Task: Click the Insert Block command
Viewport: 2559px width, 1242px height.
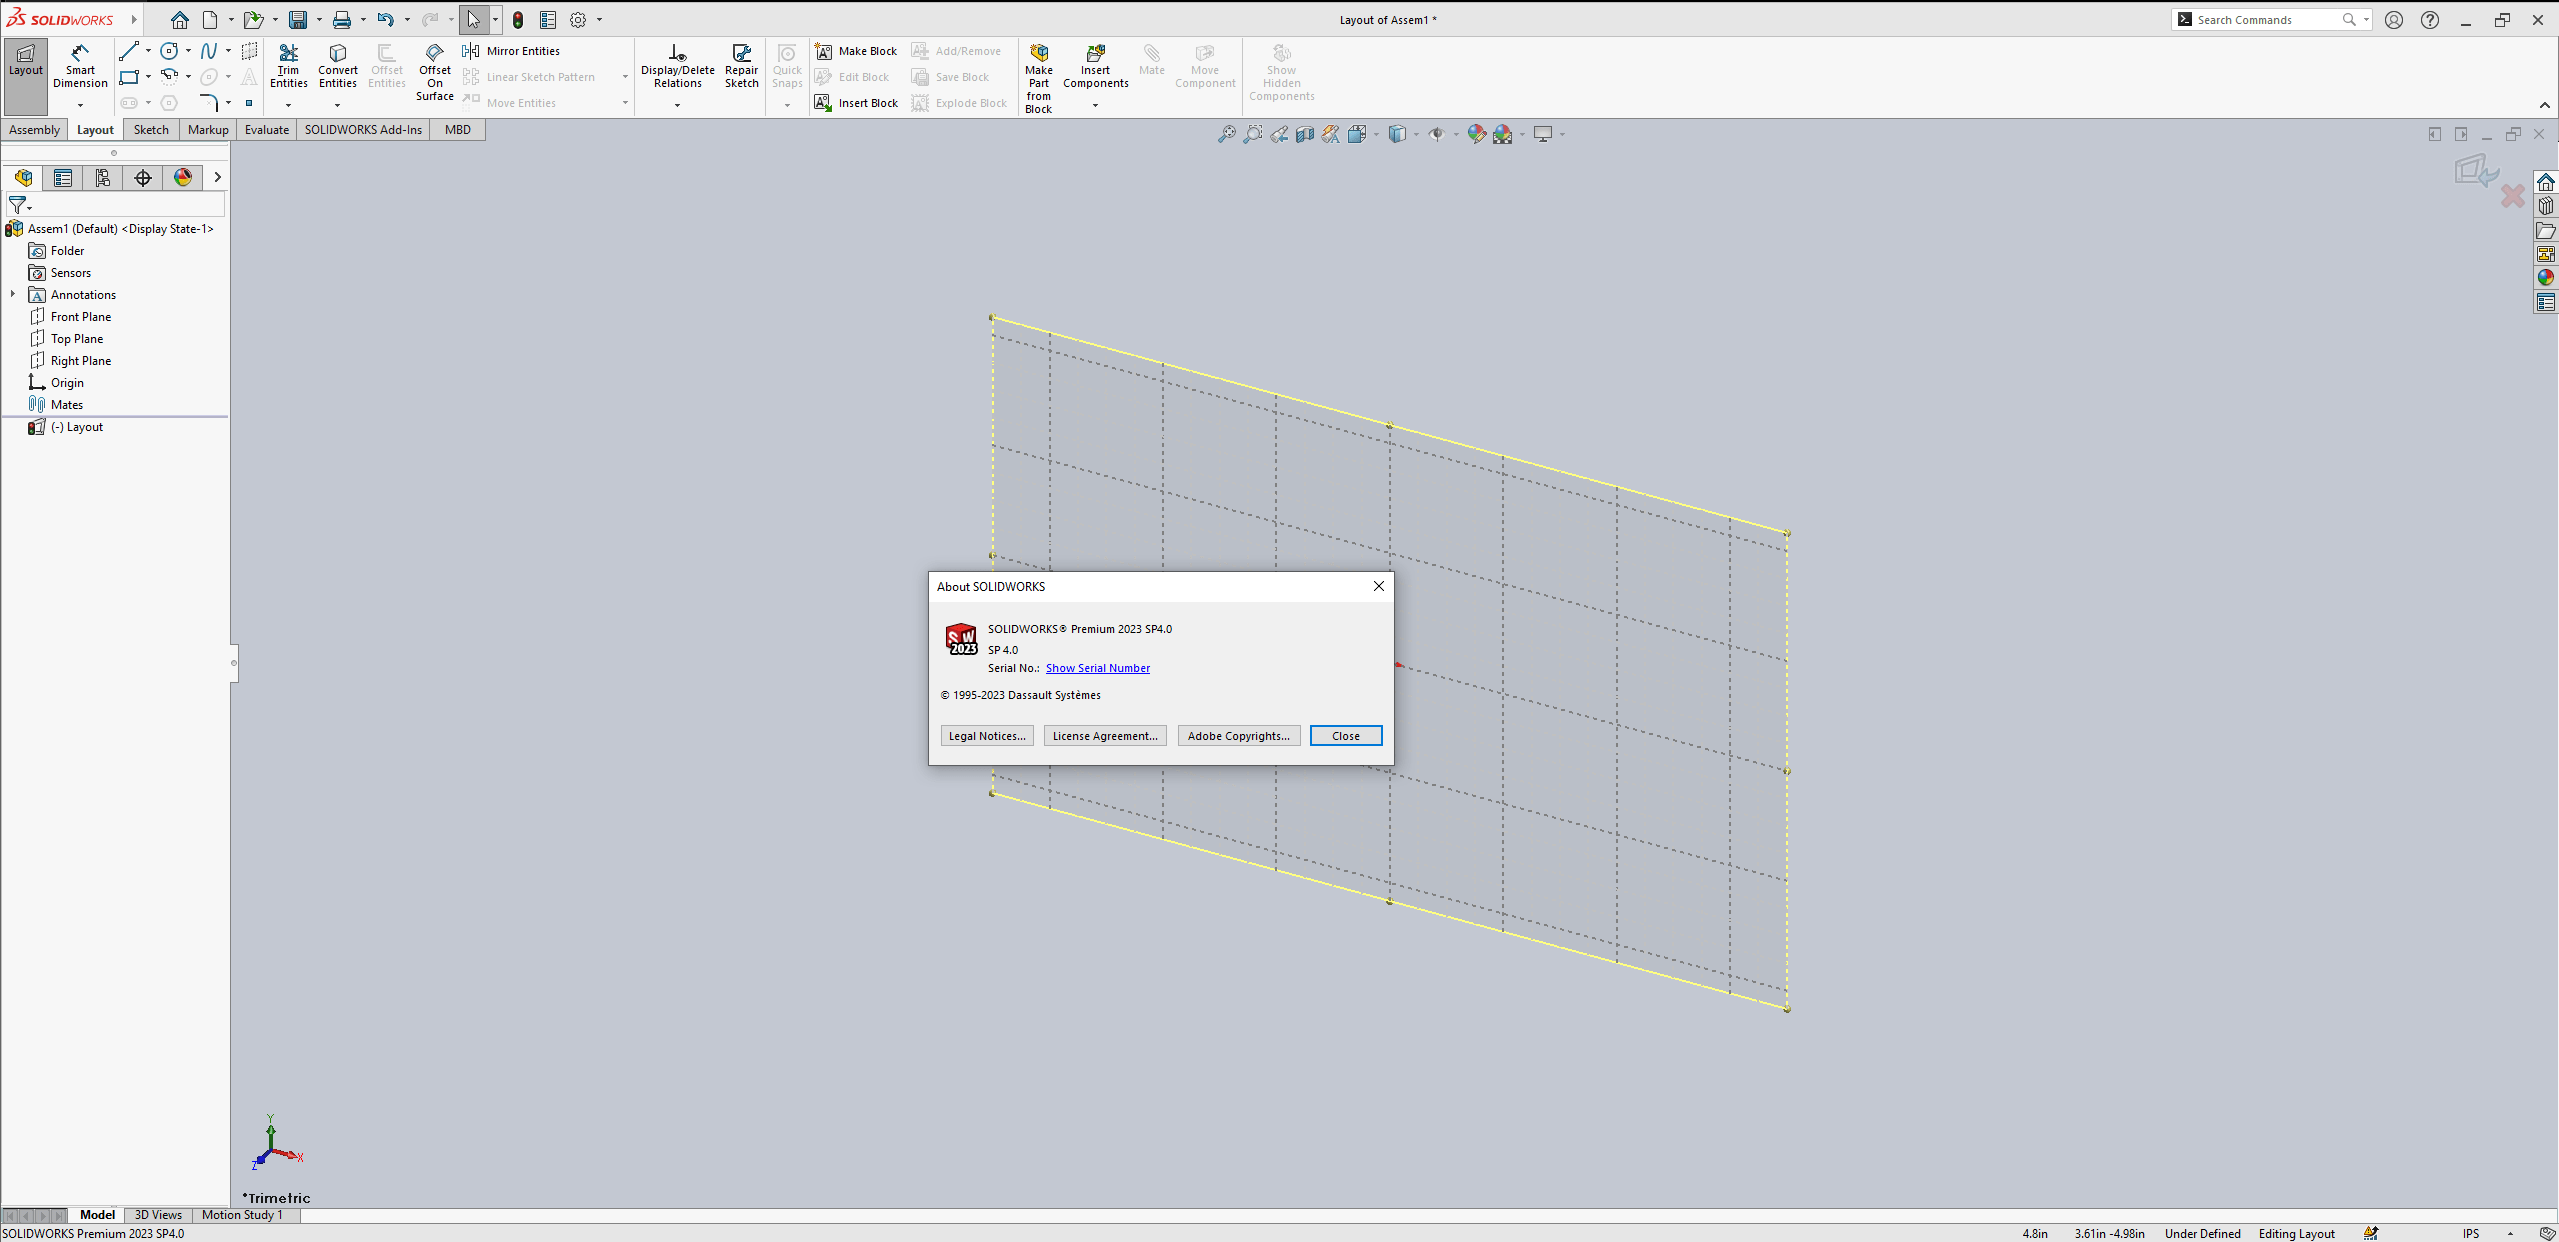Action: point(856,103)
